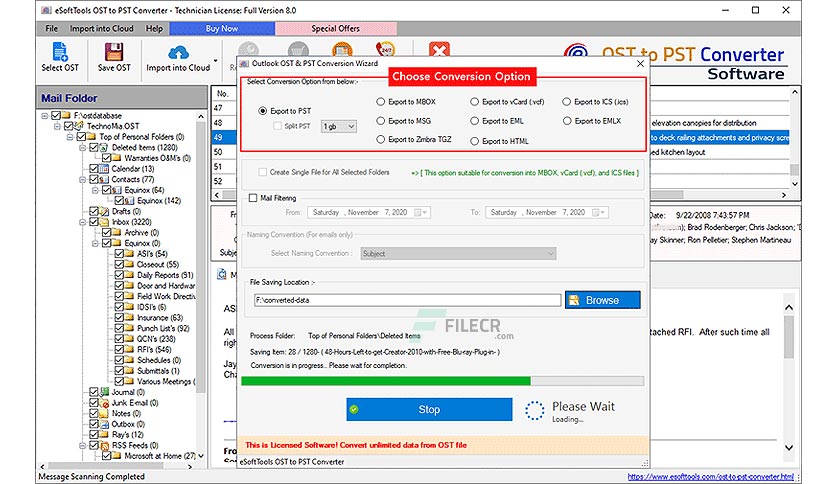836x484 pixels.
Task: Select the Daily Reports (91) folder
Action: pyautogui.click(x=165, y=275)
